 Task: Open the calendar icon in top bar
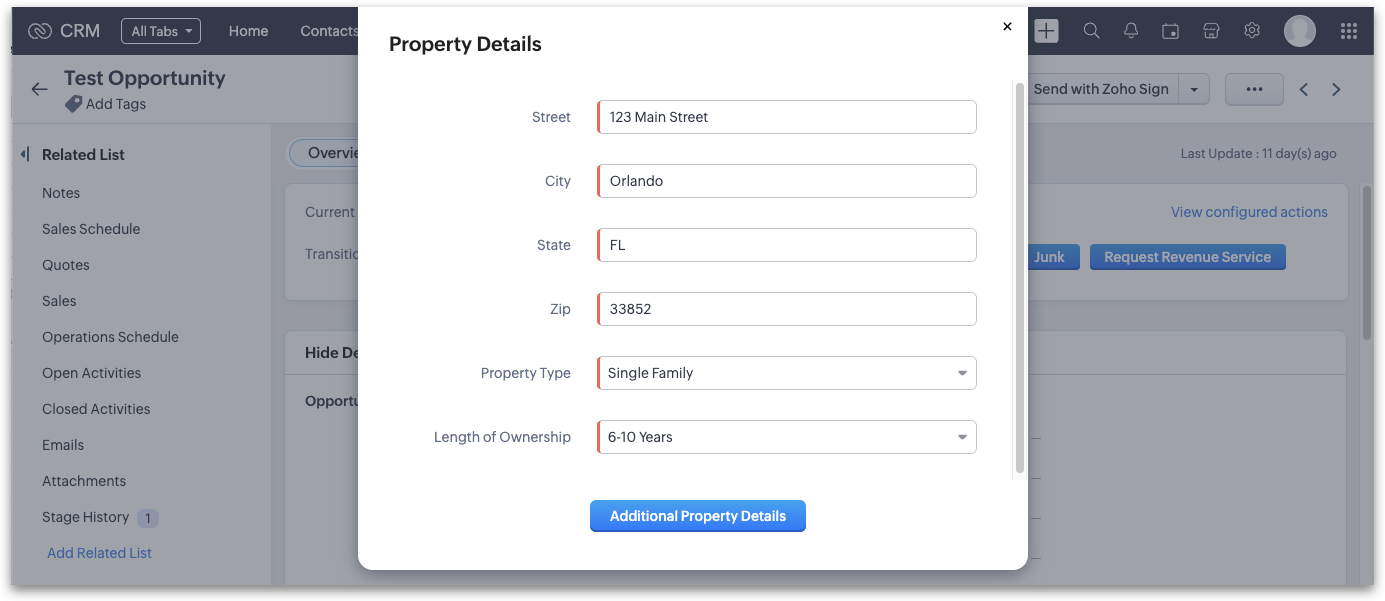coord(1170,31)
